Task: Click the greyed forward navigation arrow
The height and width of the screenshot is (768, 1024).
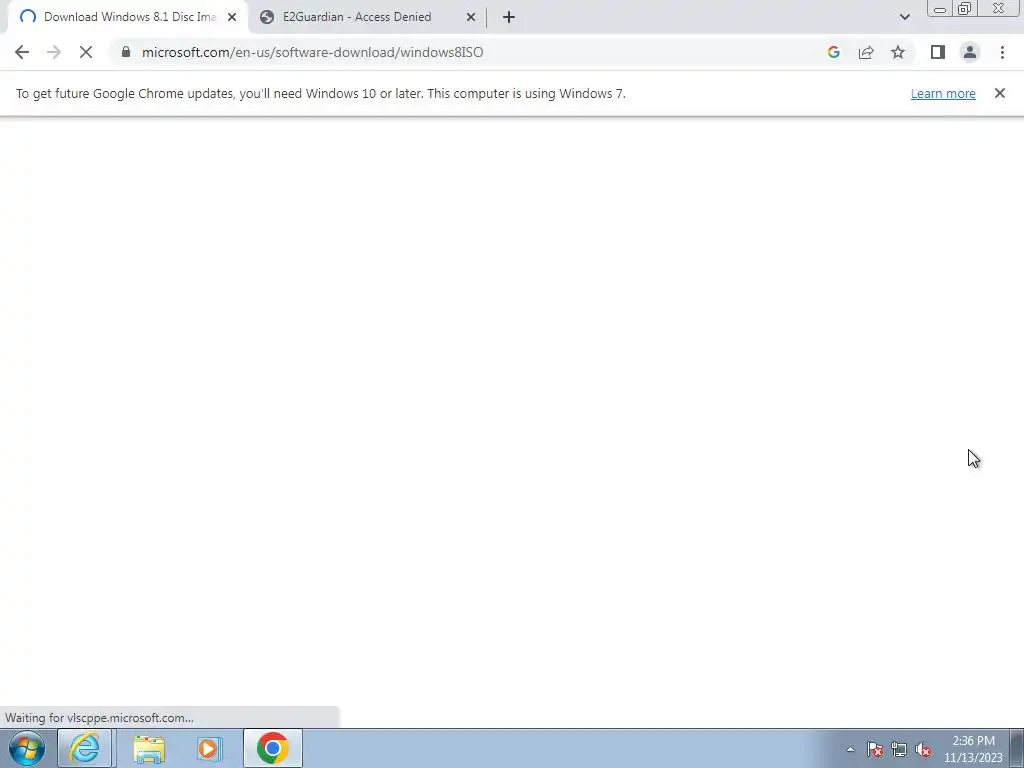Action: (x=54, y=52)
